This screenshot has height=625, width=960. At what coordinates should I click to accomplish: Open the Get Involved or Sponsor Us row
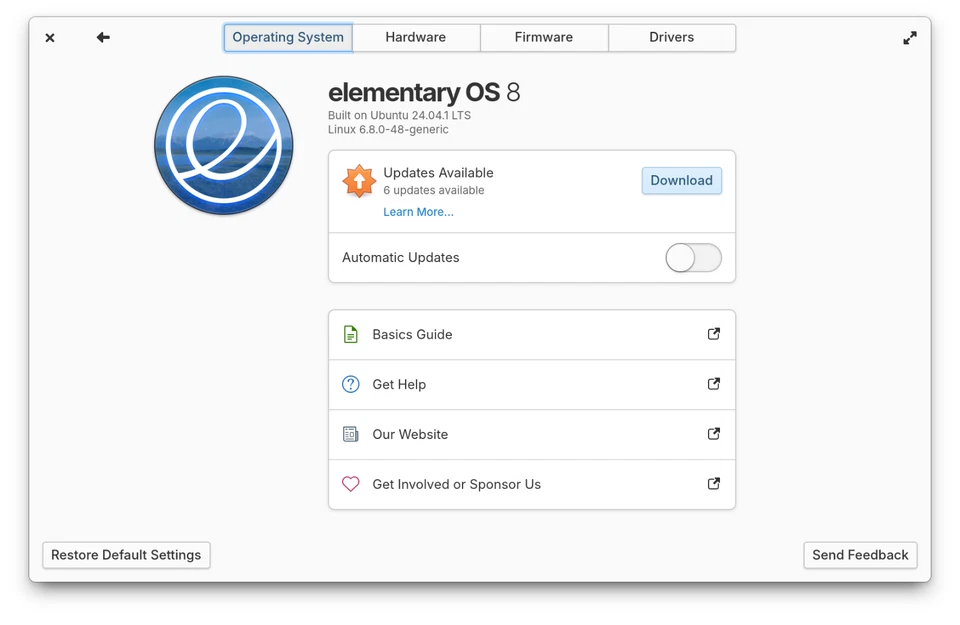click(x=531, y=484)
